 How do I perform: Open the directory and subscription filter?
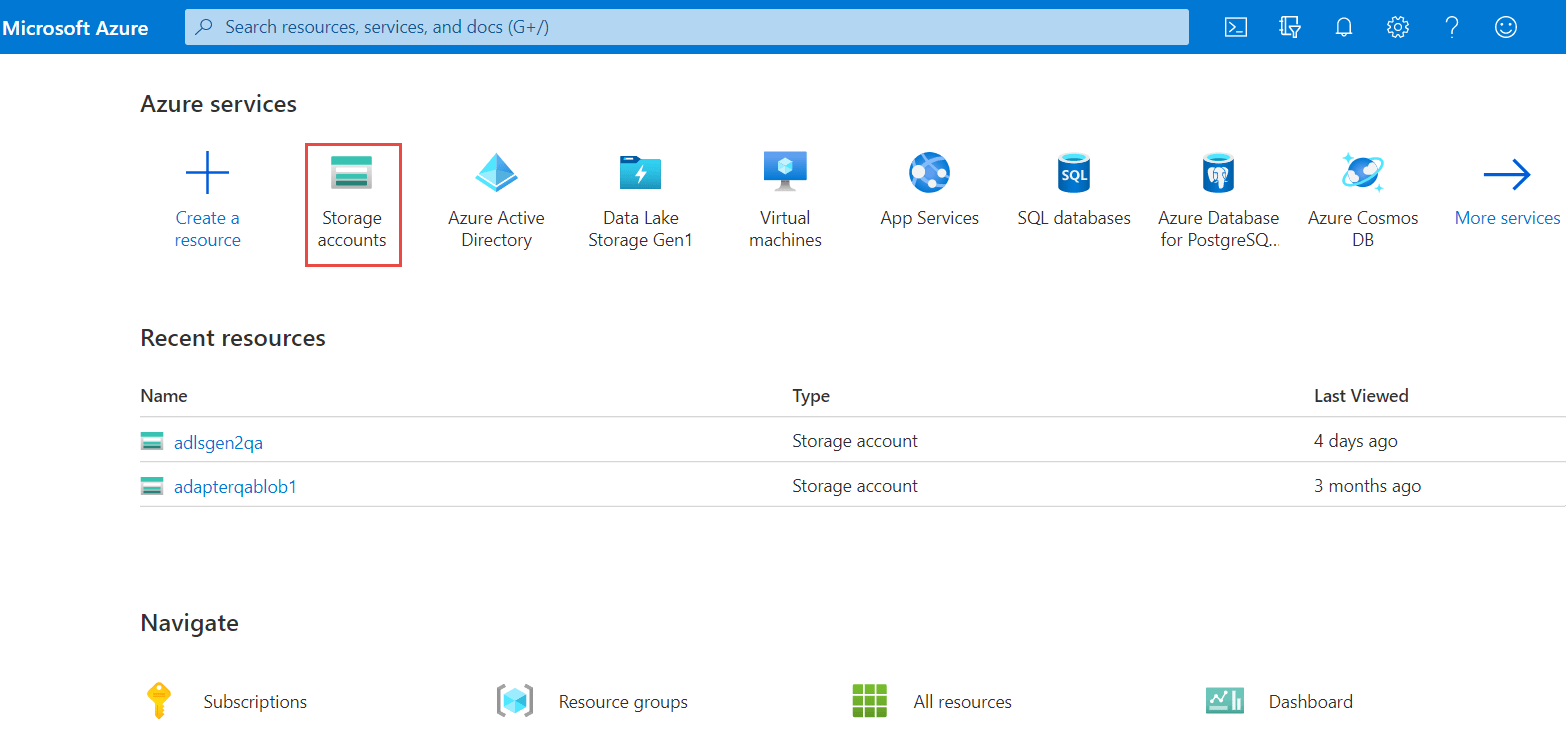click(x=1289, y=27)
